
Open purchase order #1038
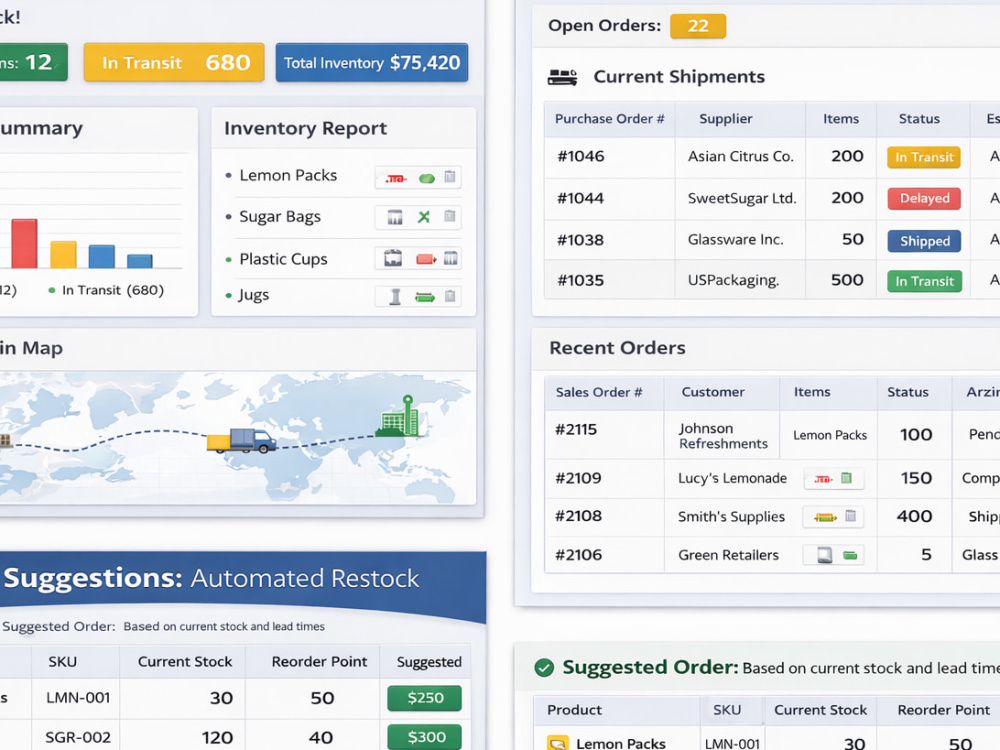(580, 240)
